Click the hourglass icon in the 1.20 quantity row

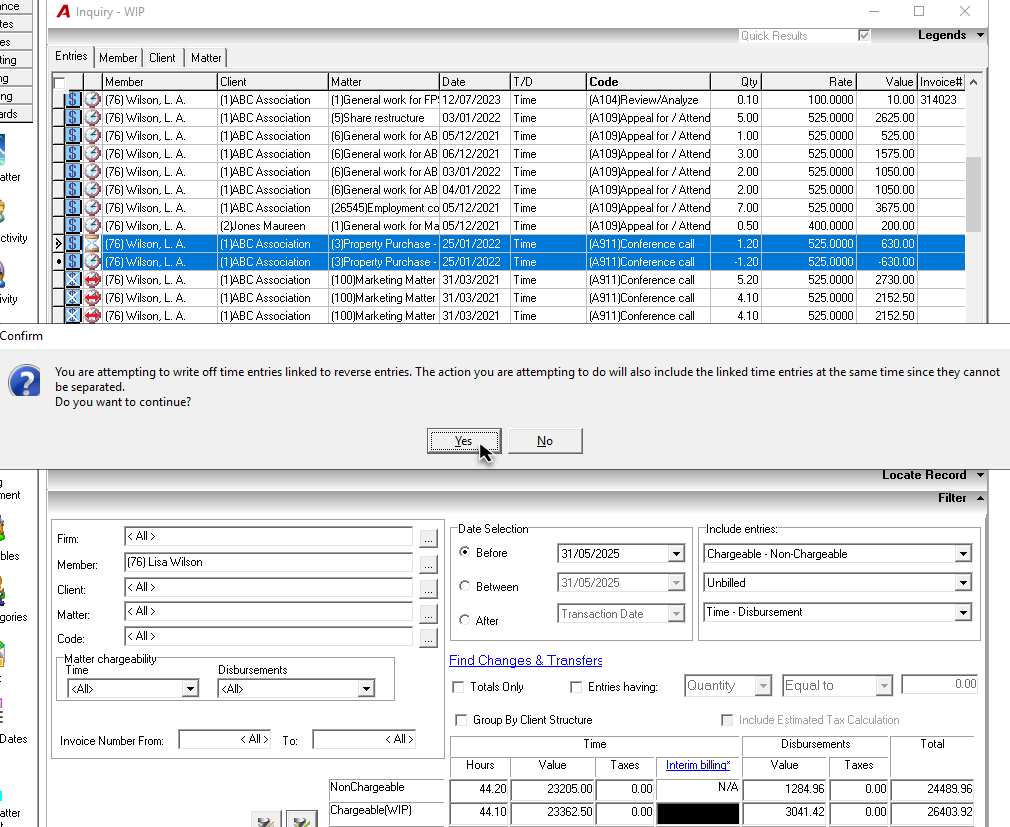point(93,244)
